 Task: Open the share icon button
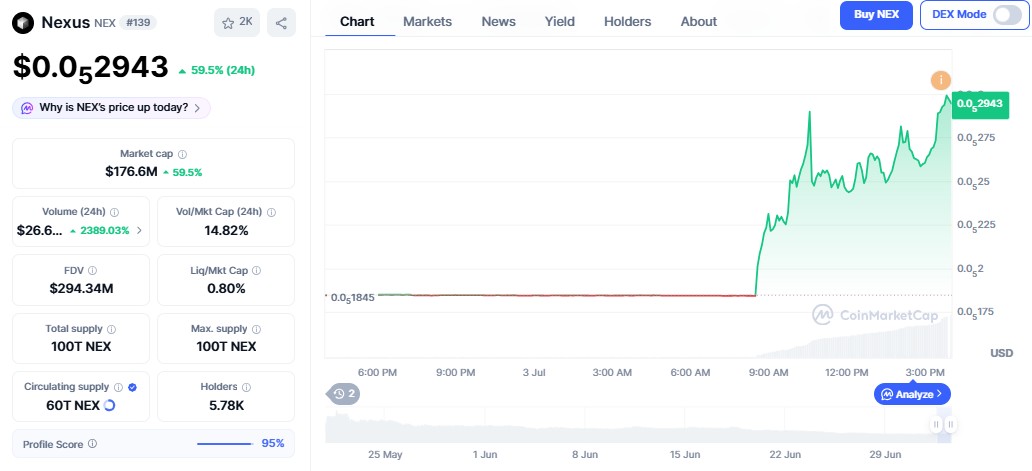tap(281, 22)
